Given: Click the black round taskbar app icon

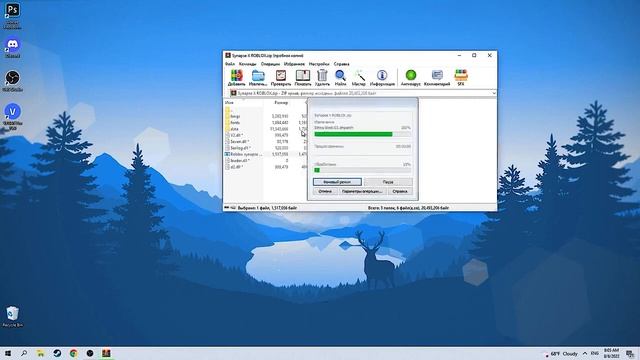Looking at the screenshot, I should pyautogui.click(x=90, y=353).
